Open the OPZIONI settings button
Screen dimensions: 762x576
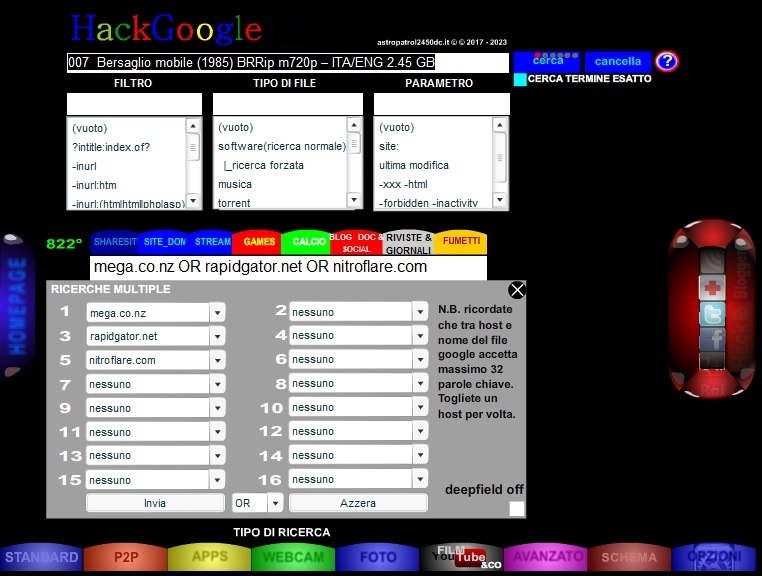[x=714, y=557]
